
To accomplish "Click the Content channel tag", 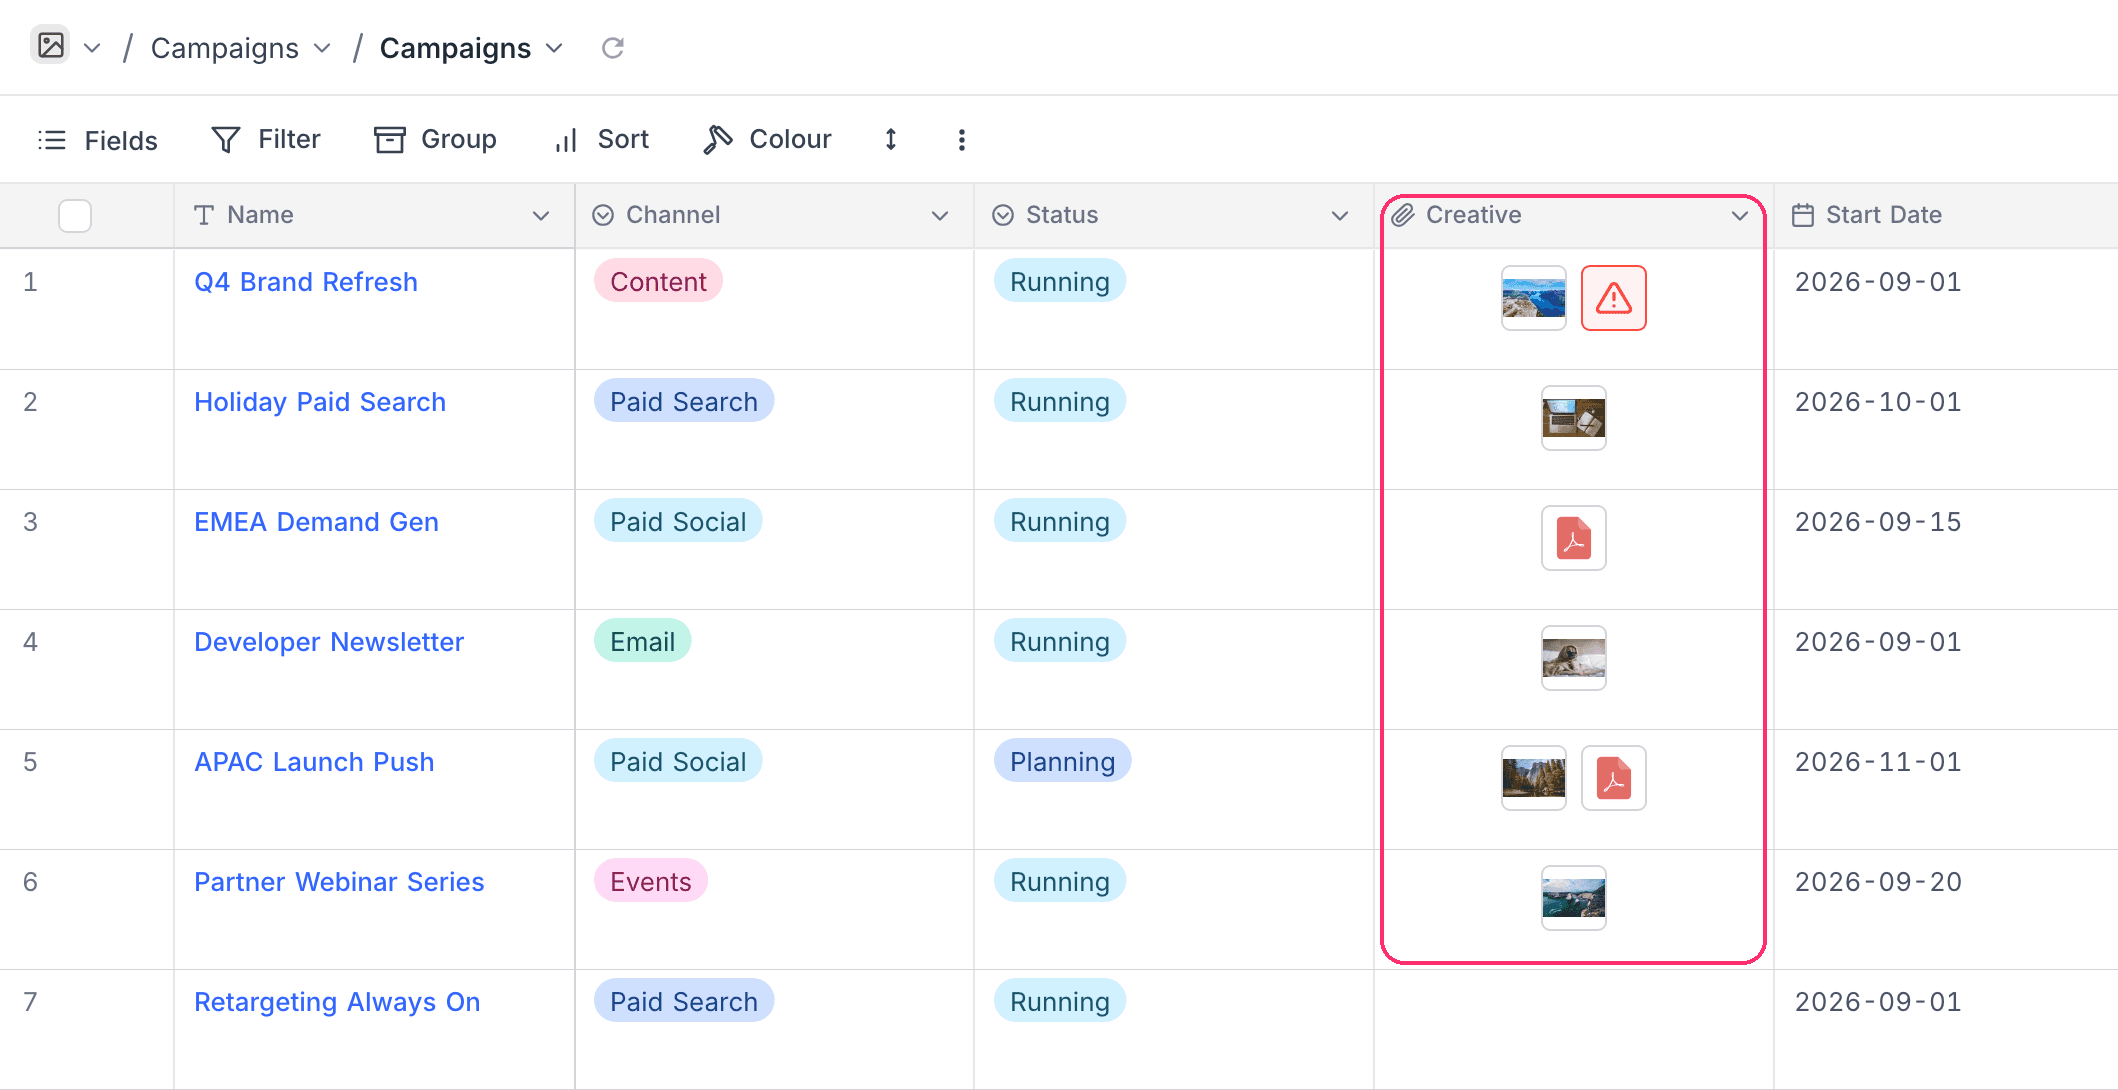I will pos(658,282).
